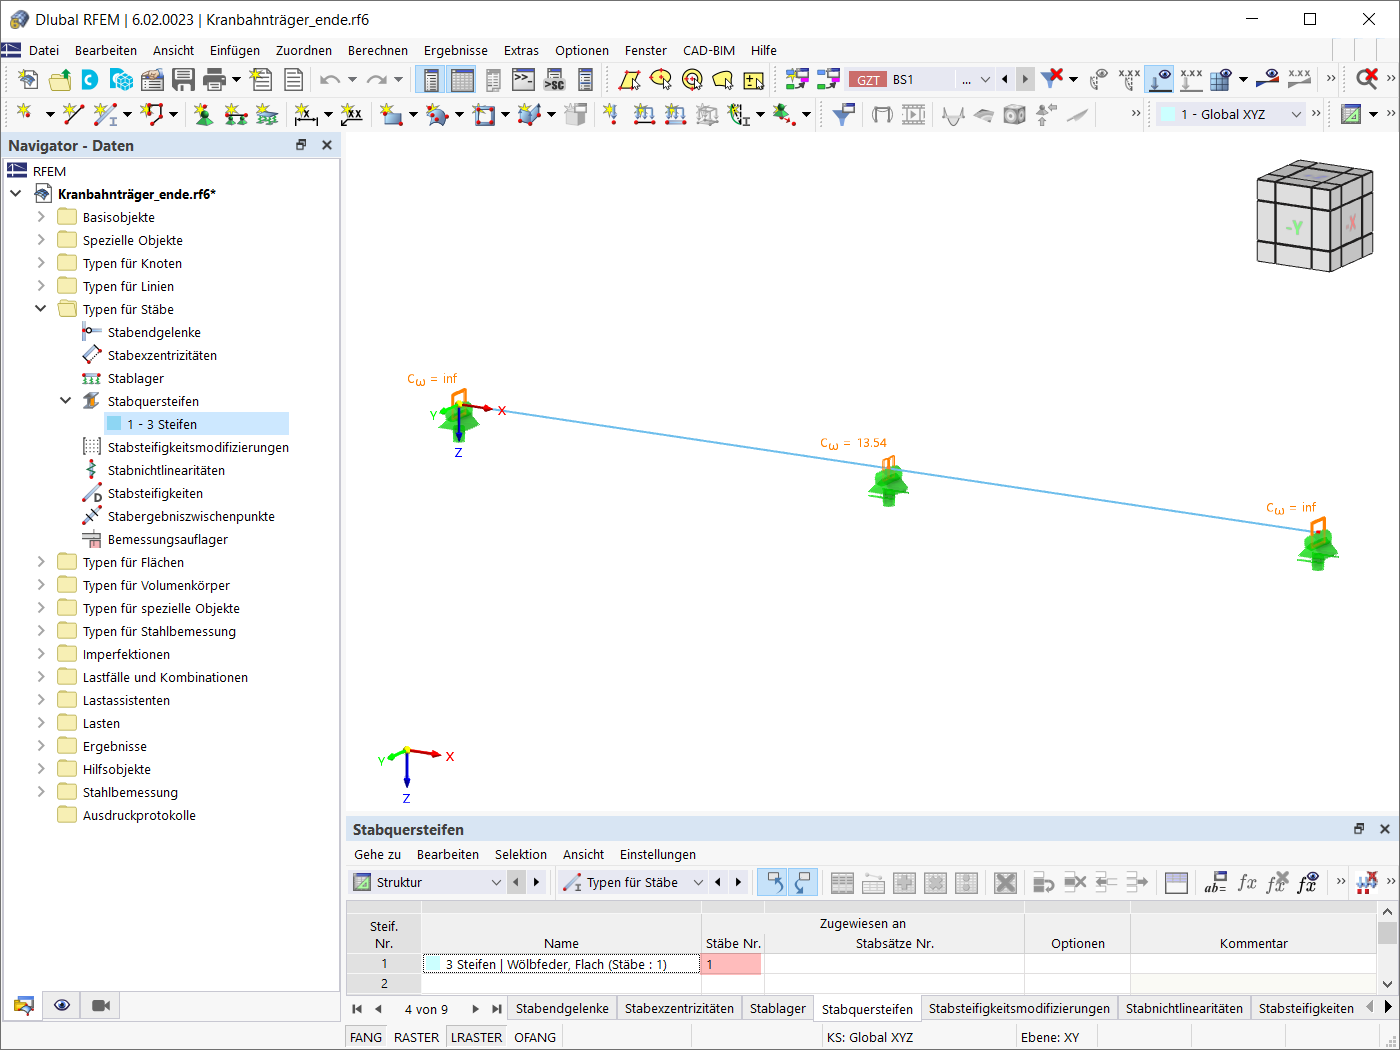
Task: Expand the Lastfälle und Kombinationen folder
Action: click(x=41, y=677)
